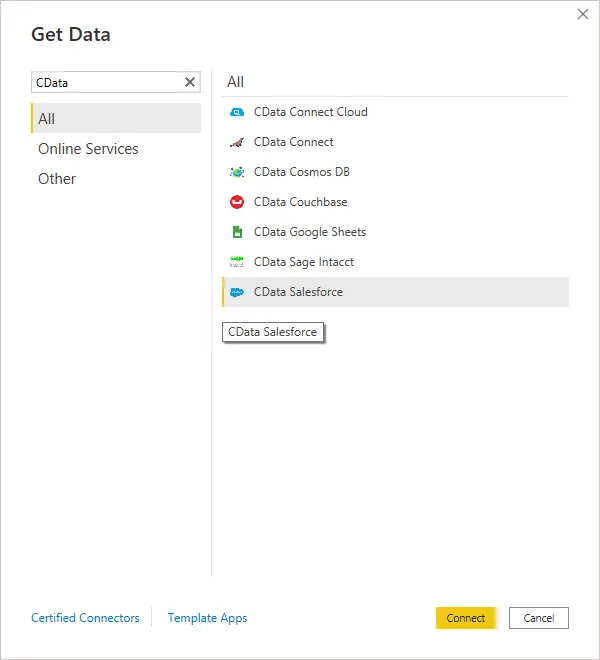Click the CData Connect connector icon
Screen dimensions: 600x660
pos(237,142)
